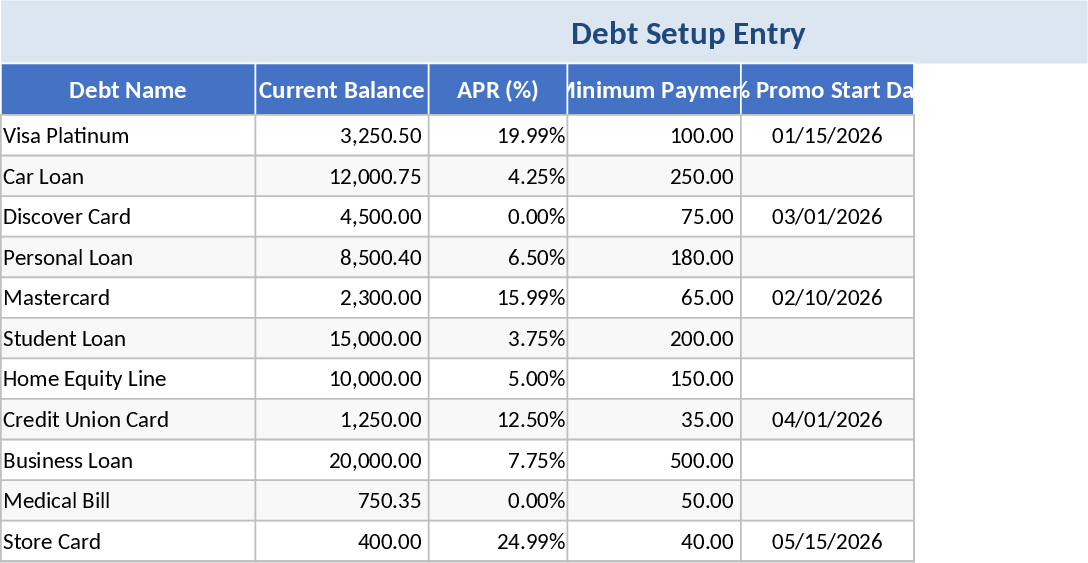Select Home Equity Line balance 10,000.00

click(342, 379)
